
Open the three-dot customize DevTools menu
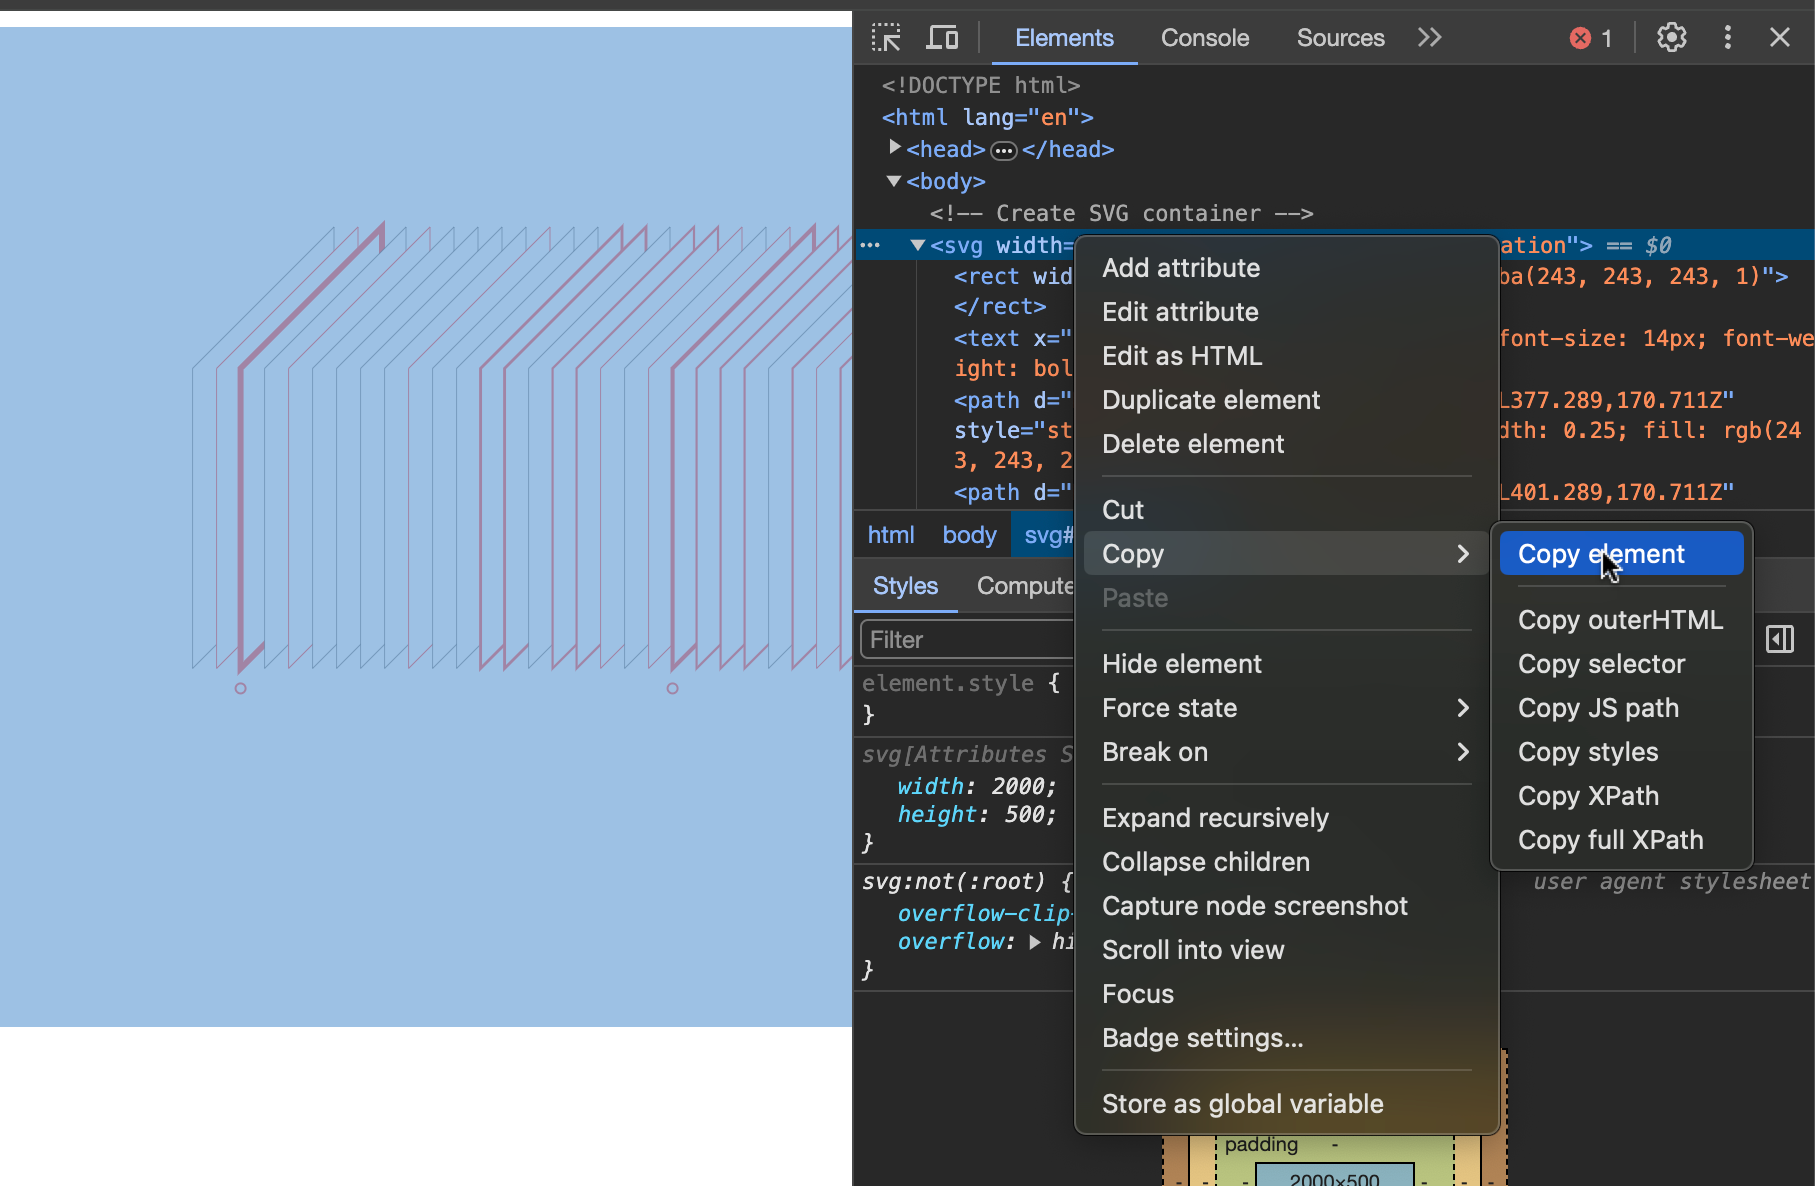pyautogui.click(x=1727, y=38)
